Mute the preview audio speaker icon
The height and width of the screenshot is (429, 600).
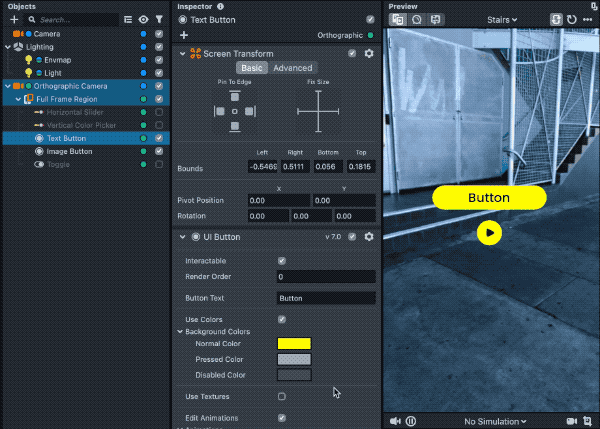(x=395, y=421)
